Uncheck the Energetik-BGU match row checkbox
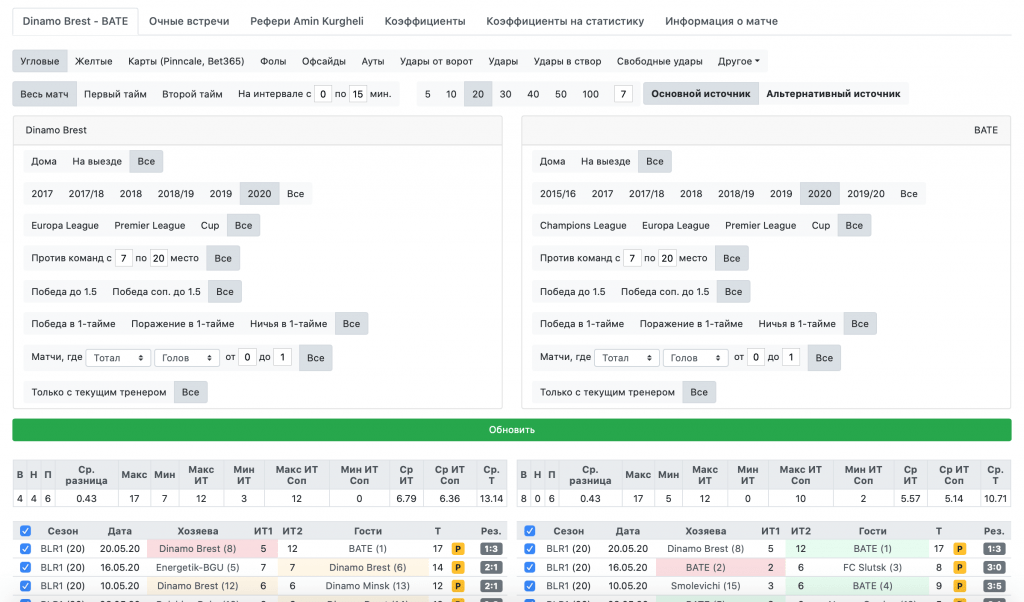This screenshot has width=1024, height=602. point(26,567)
